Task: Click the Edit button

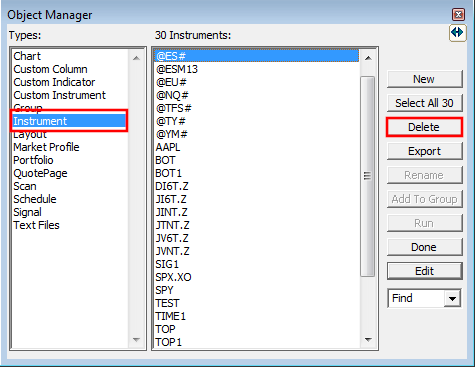Action: point(424,271)
